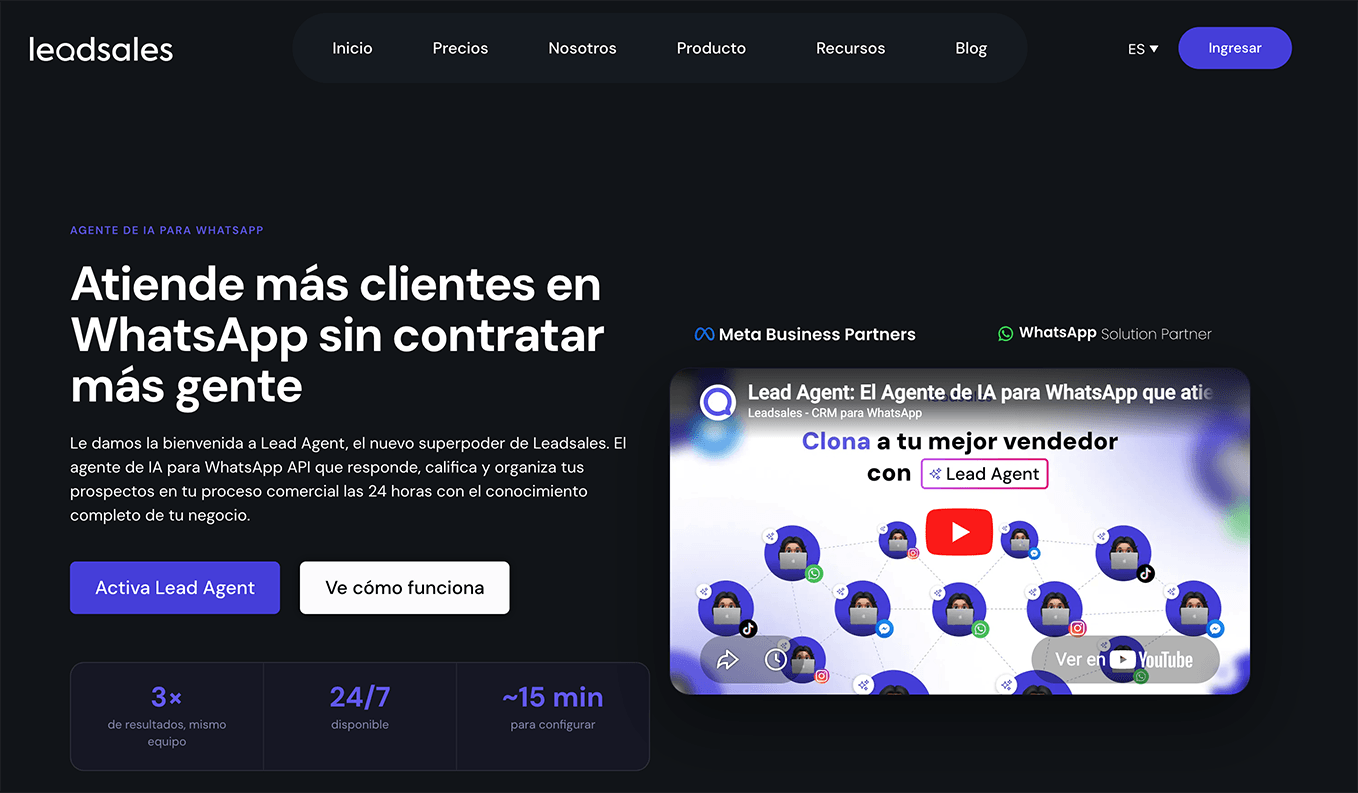The height and width of the screenshot is (793, 1358).
Task: Click the Activa Lead Agent button
Action: (x=175, y=588)
